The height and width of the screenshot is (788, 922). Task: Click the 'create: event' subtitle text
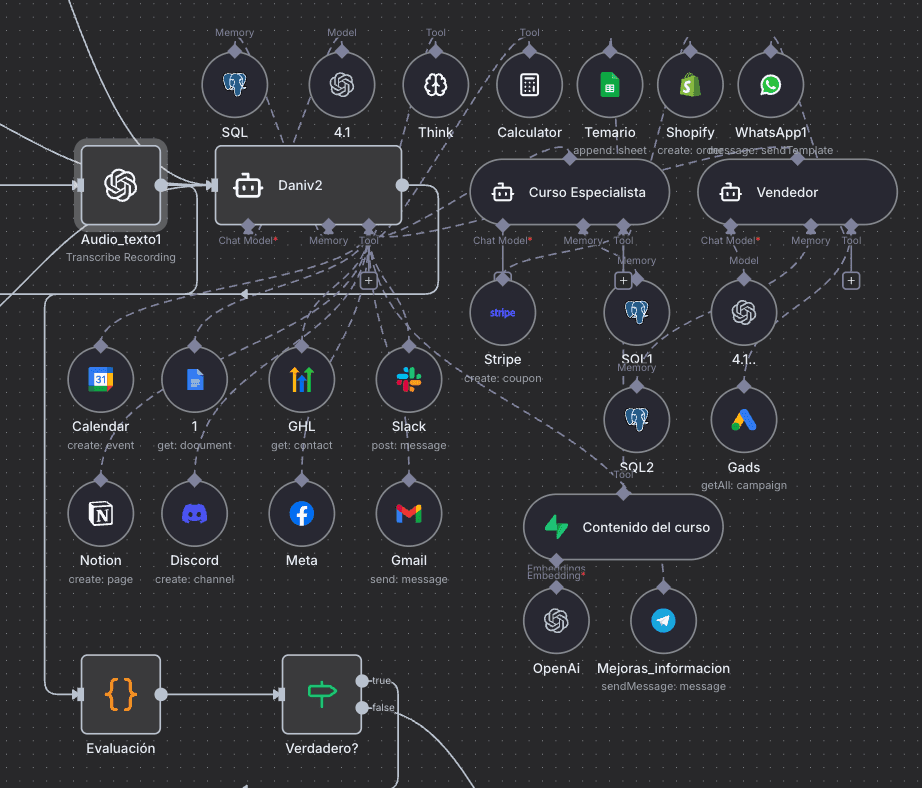[101, 445]
